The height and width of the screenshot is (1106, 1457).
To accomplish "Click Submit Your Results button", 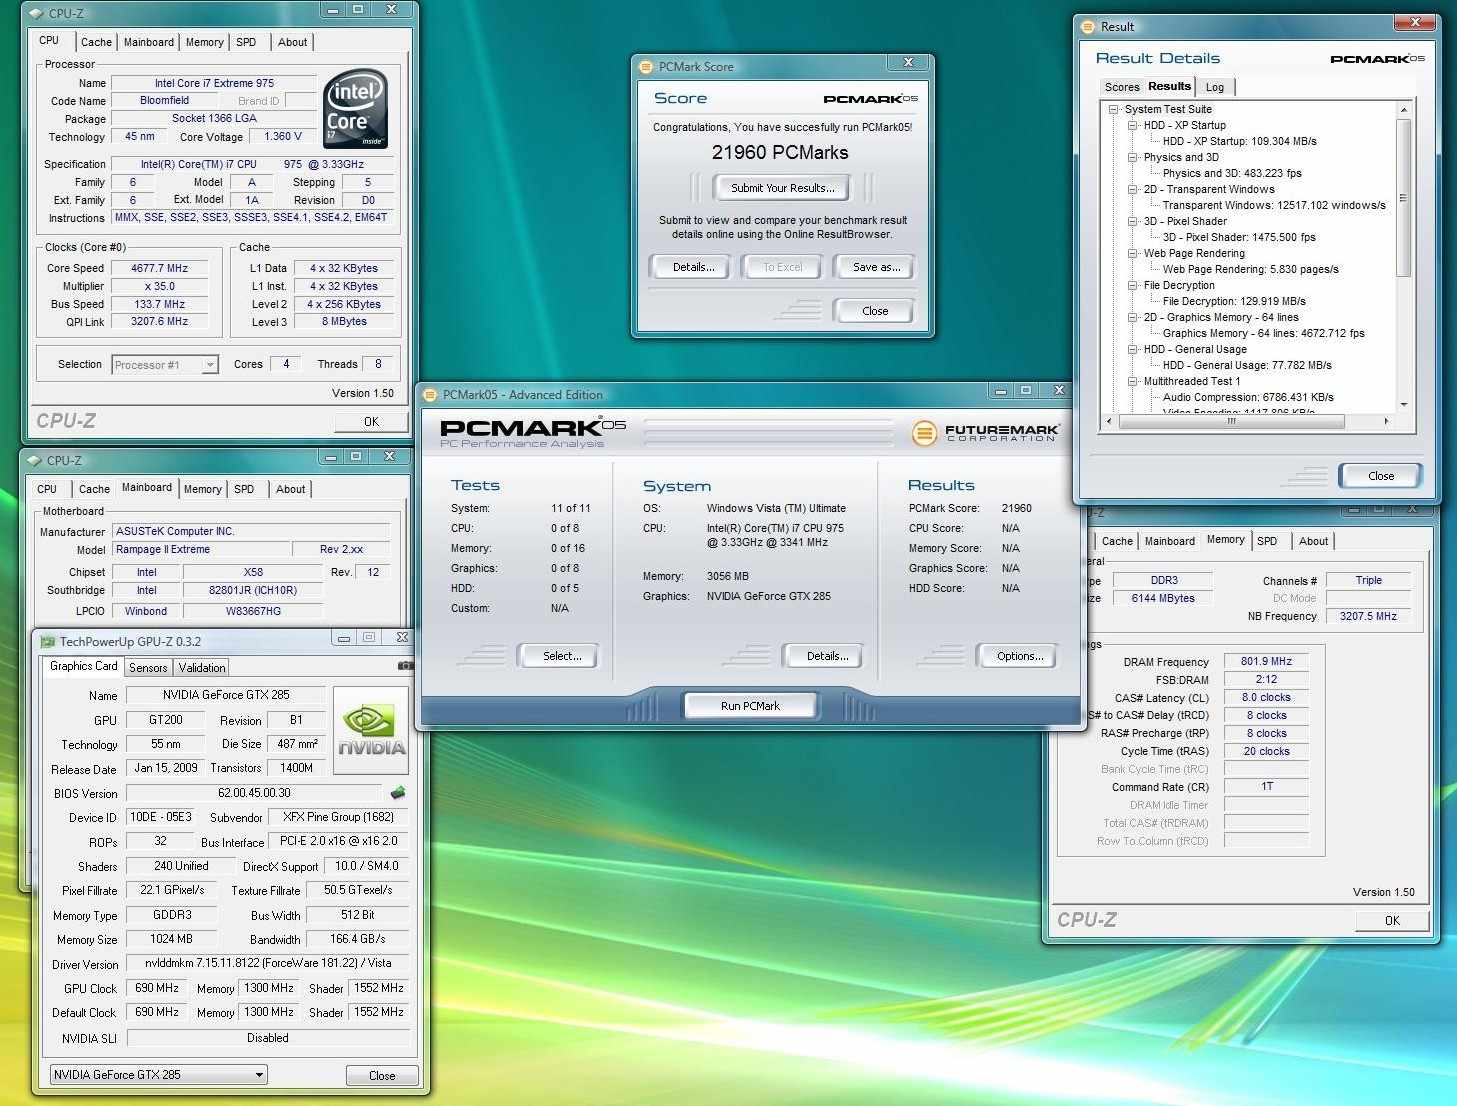I will click(x=782, y=188).
